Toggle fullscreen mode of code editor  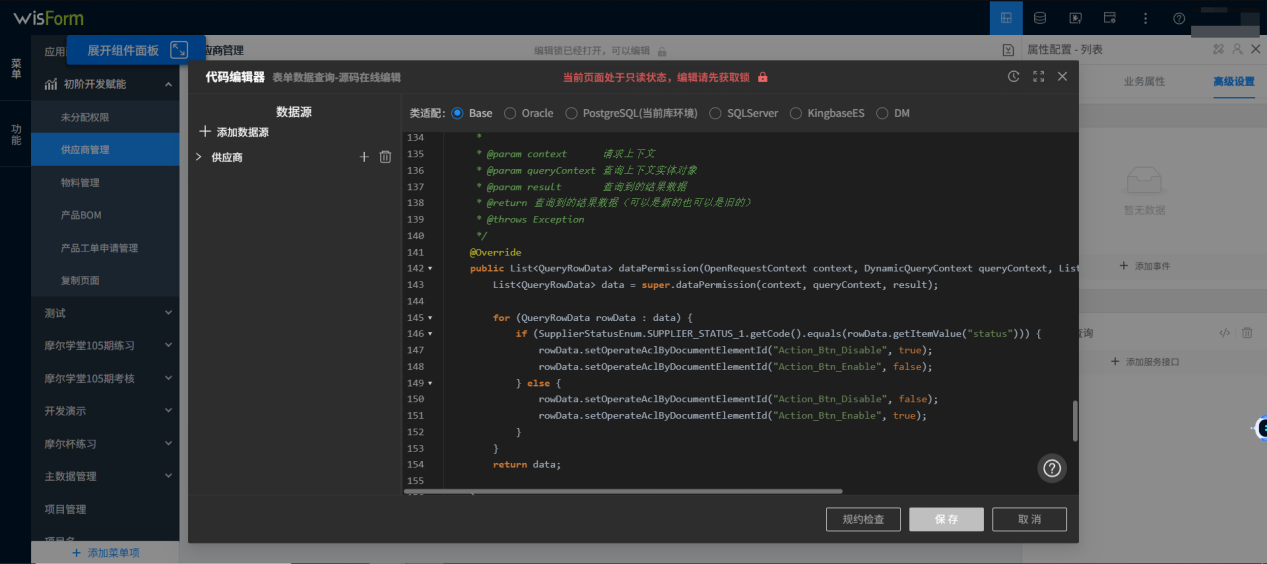point(1038,77)
